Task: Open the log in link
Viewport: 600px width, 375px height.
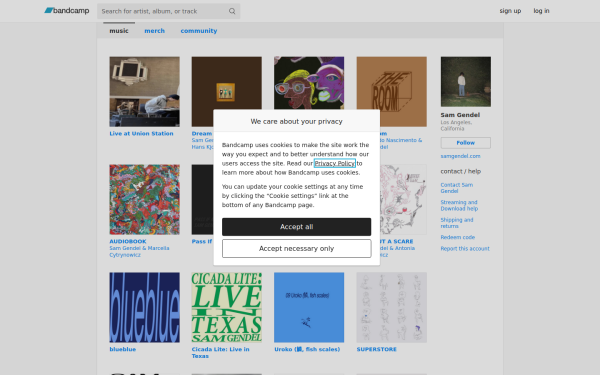Action: (x=541, y=11)
